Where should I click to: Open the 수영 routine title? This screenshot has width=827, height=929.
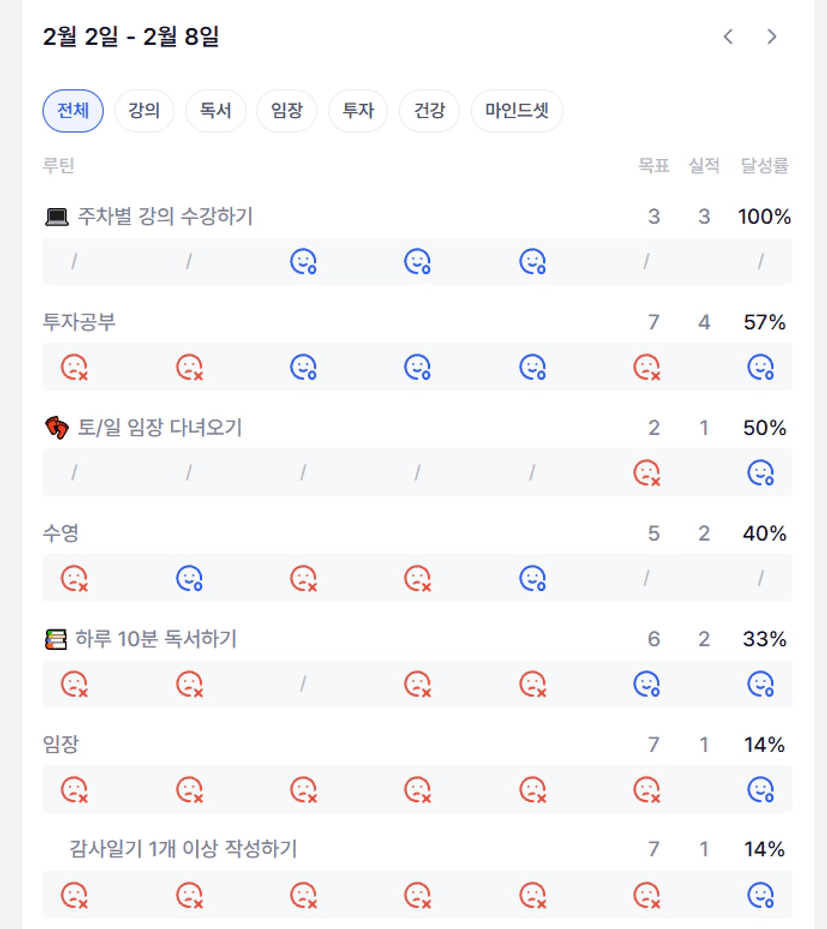60,534
